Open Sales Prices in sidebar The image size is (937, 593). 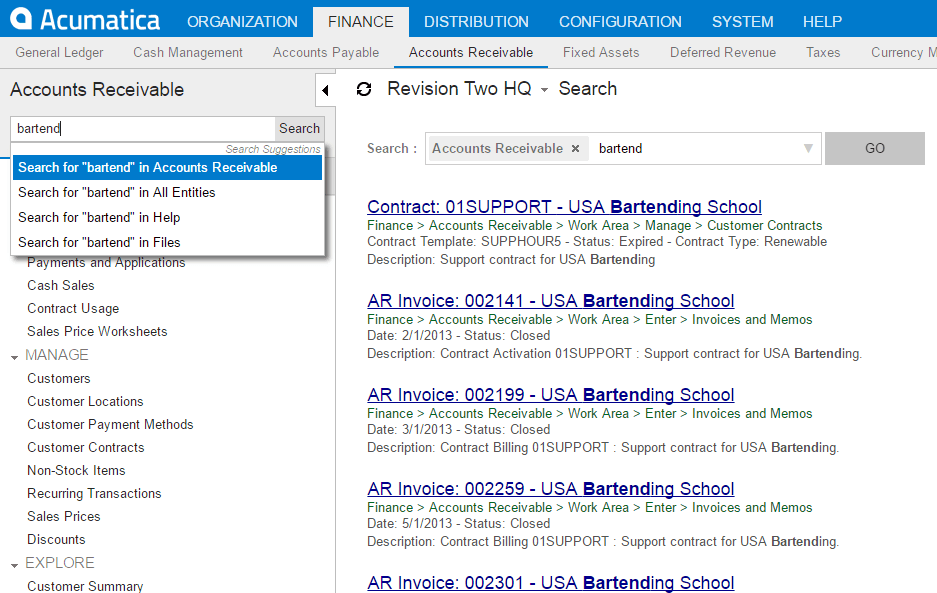(x=64, y=516)
